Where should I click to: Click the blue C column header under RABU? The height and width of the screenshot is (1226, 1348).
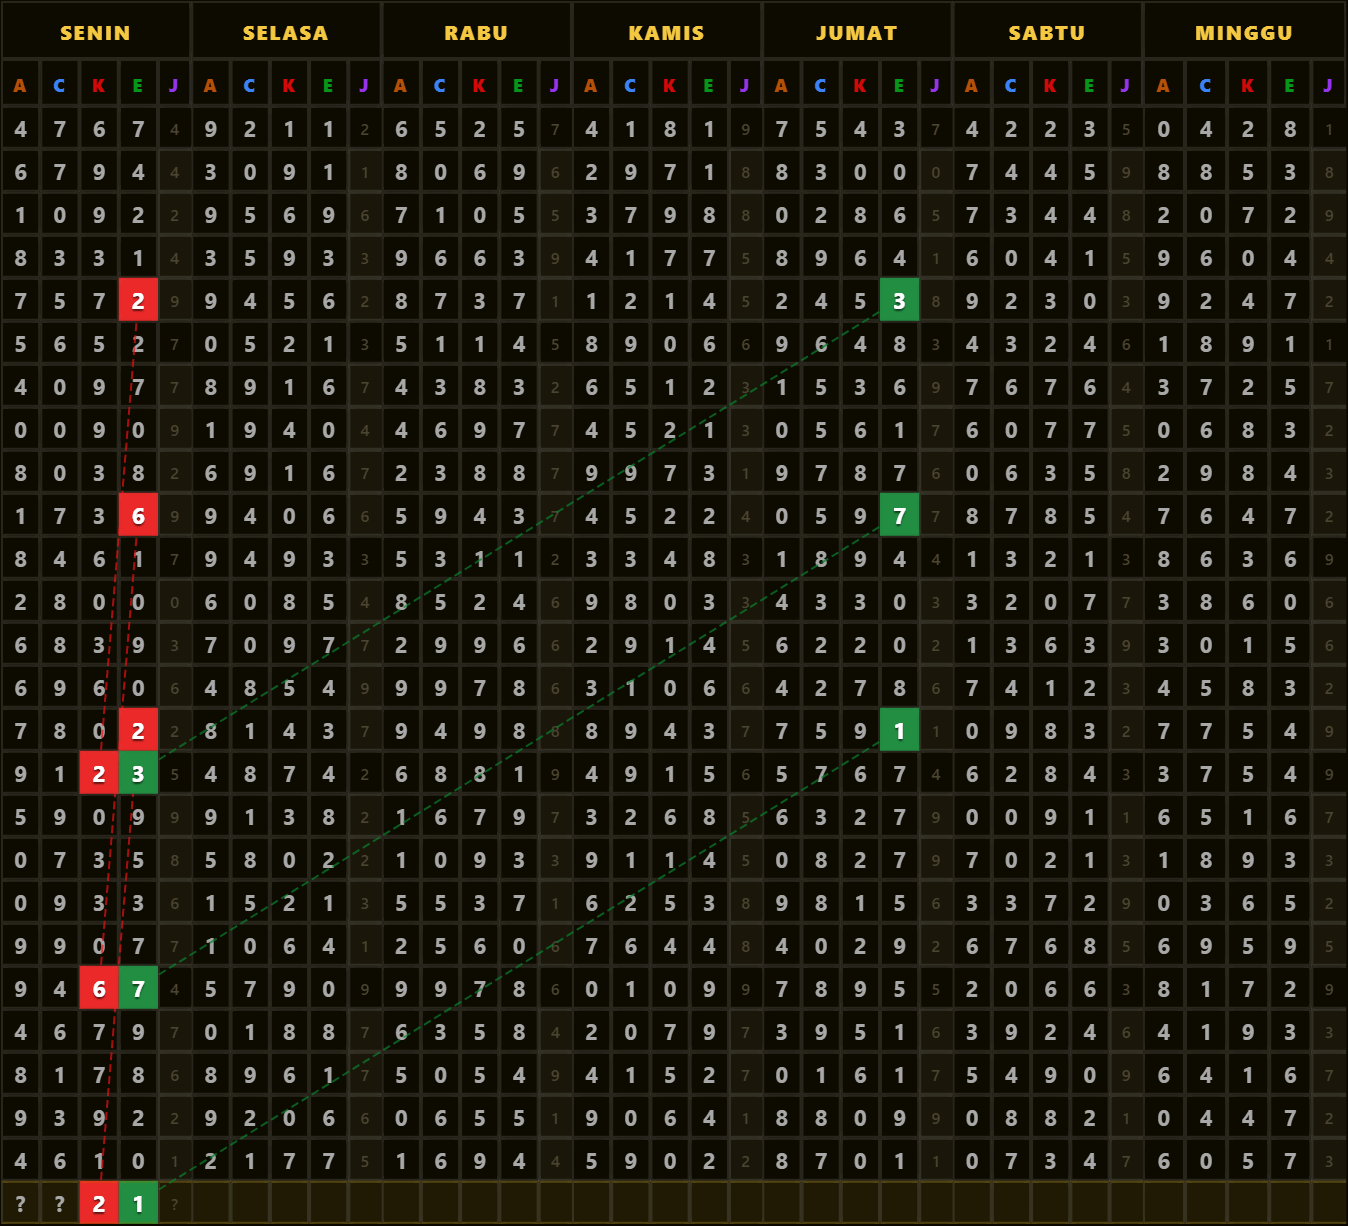(440, 85)
